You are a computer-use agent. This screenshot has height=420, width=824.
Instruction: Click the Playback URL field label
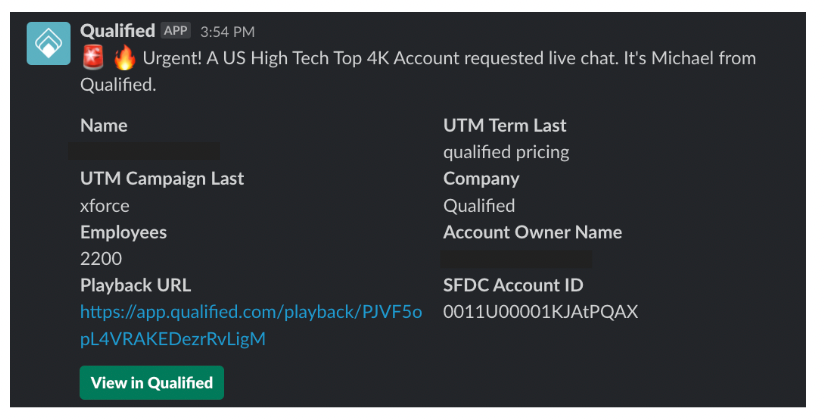[136, 285]
